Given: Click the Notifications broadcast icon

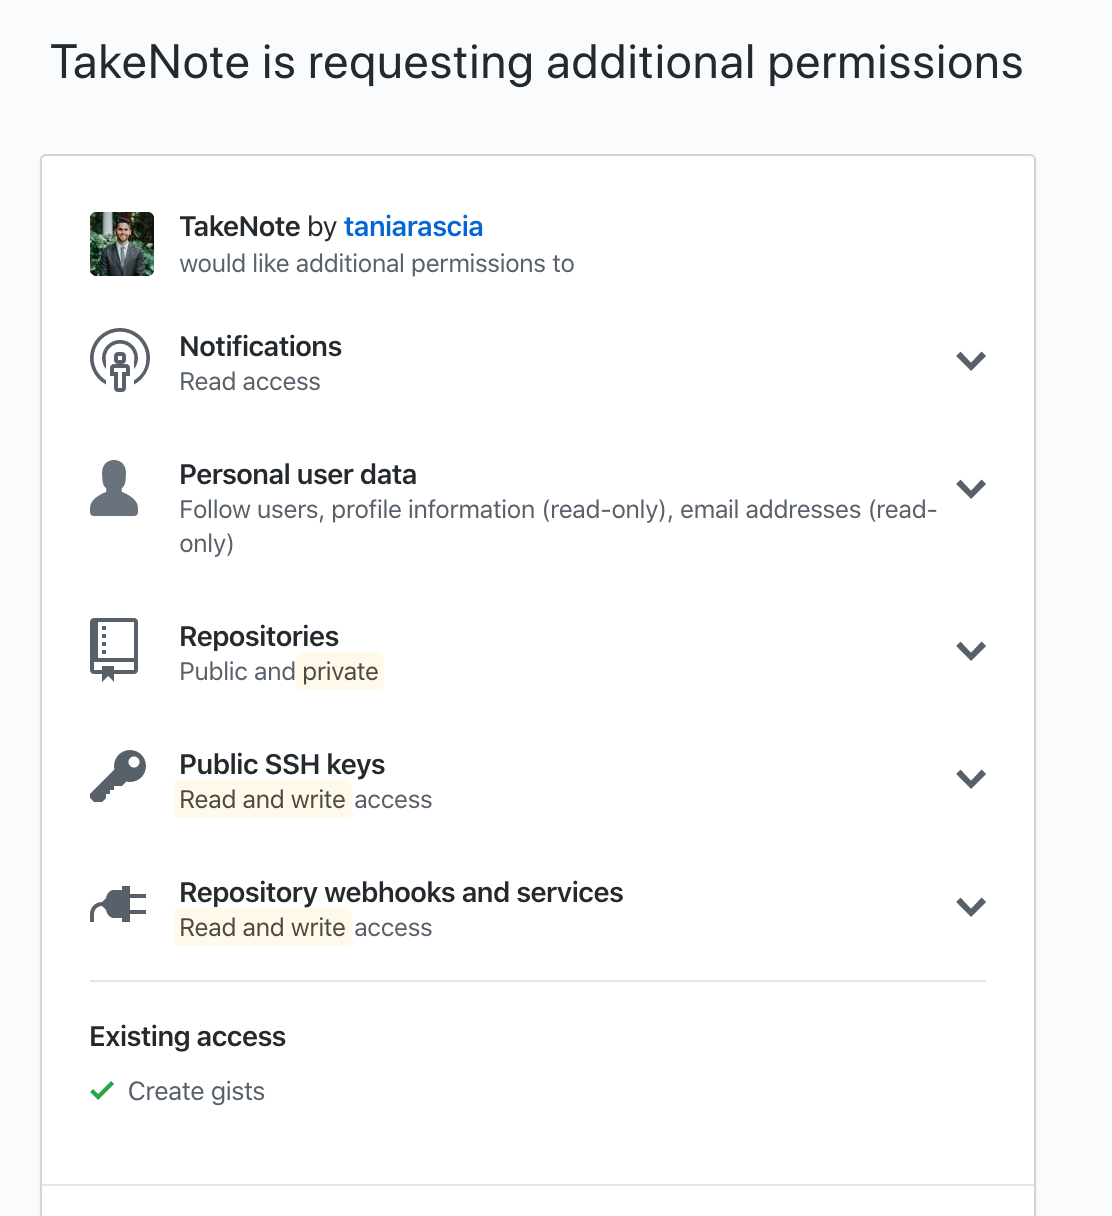Looking at the screenshot, I should point(119,360).
